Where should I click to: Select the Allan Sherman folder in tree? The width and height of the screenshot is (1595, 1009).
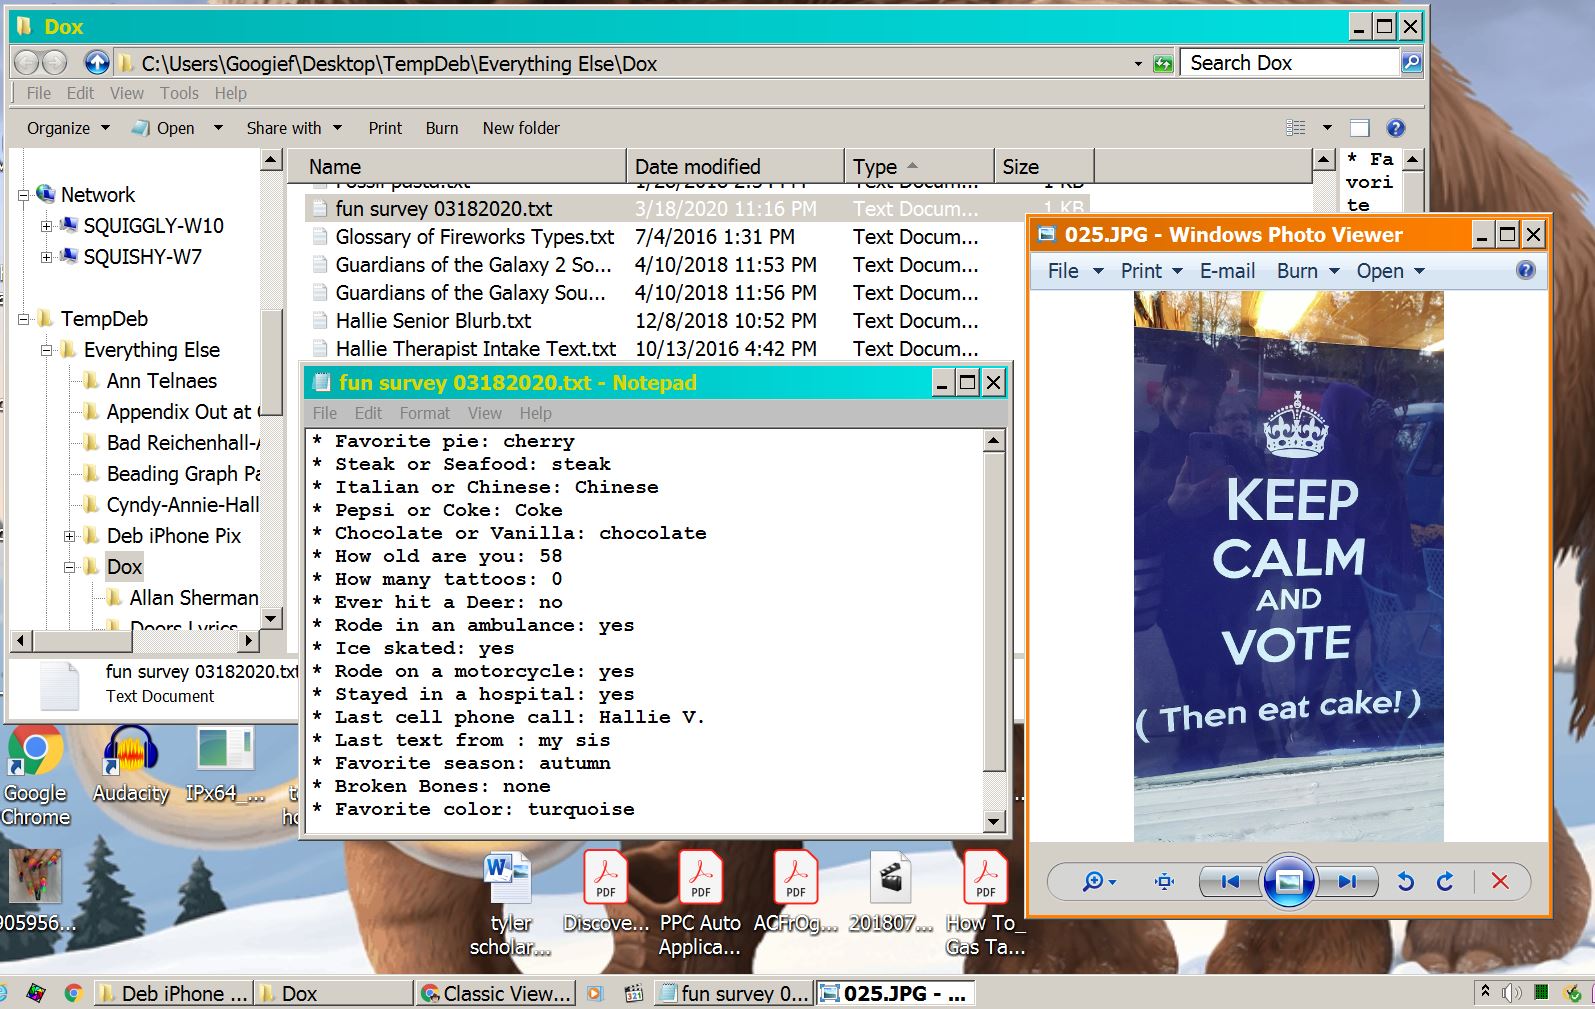click(x=194, y=598)
